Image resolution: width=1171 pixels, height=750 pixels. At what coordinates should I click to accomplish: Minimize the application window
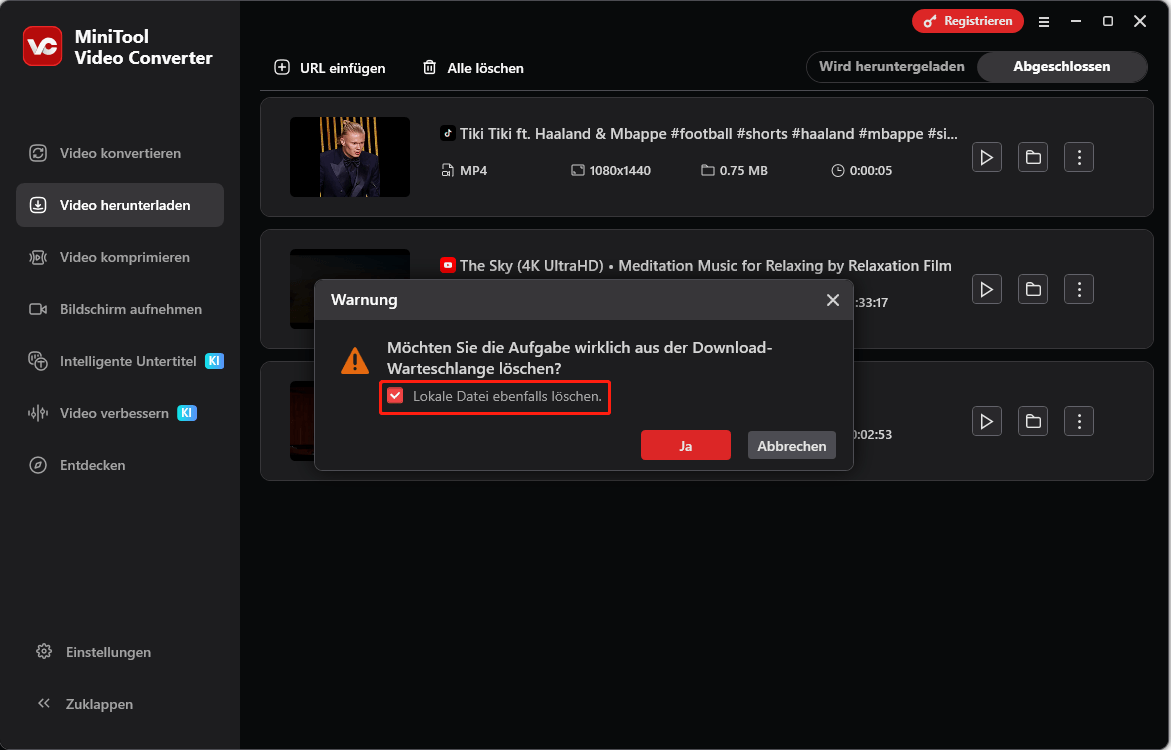(x=1076, y=21)
